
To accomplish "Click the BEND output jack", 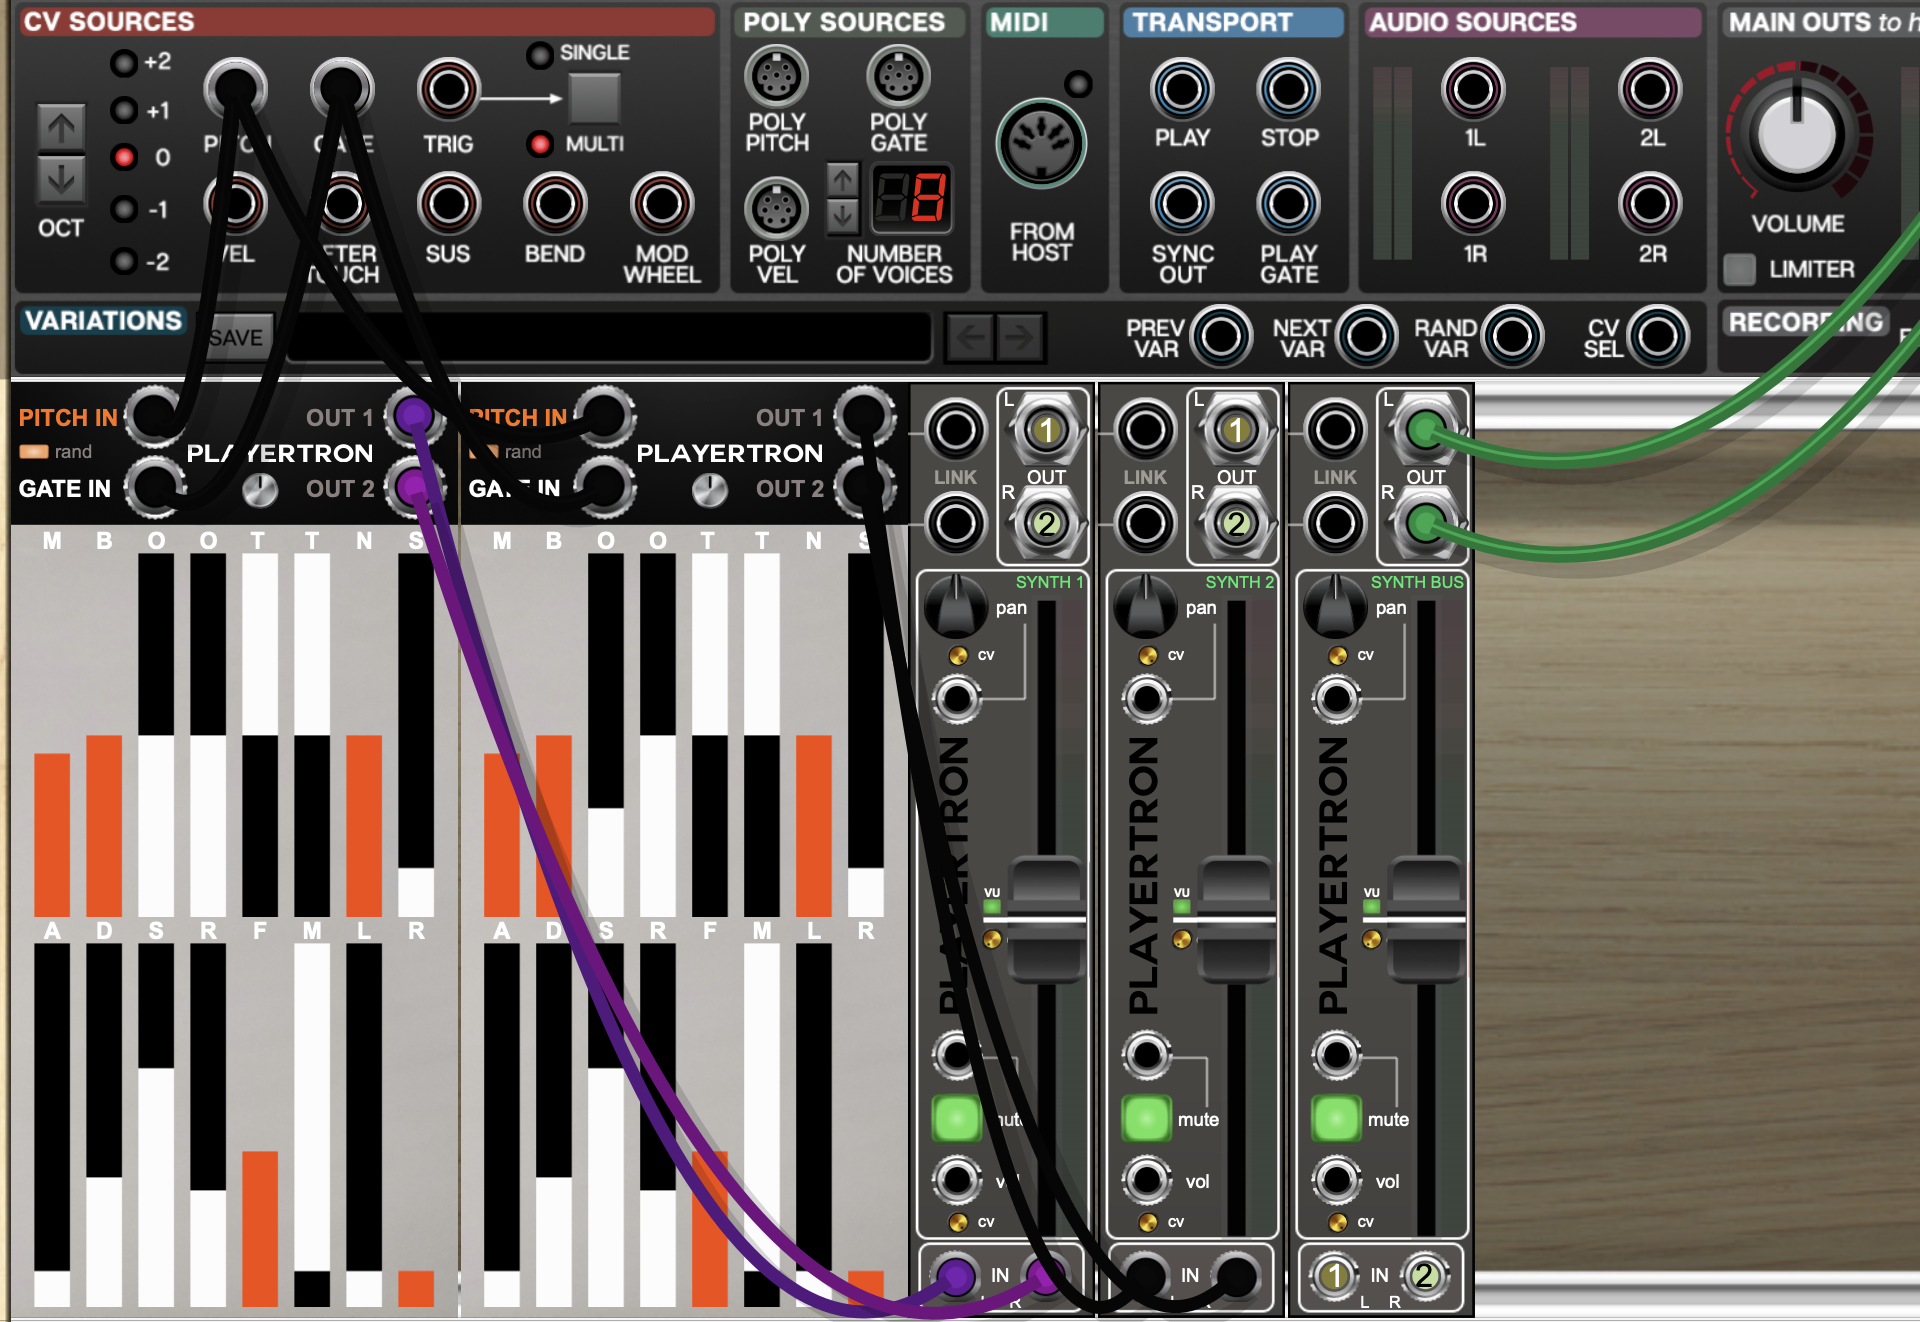I will pyautogui.click(x=555, y=204).
